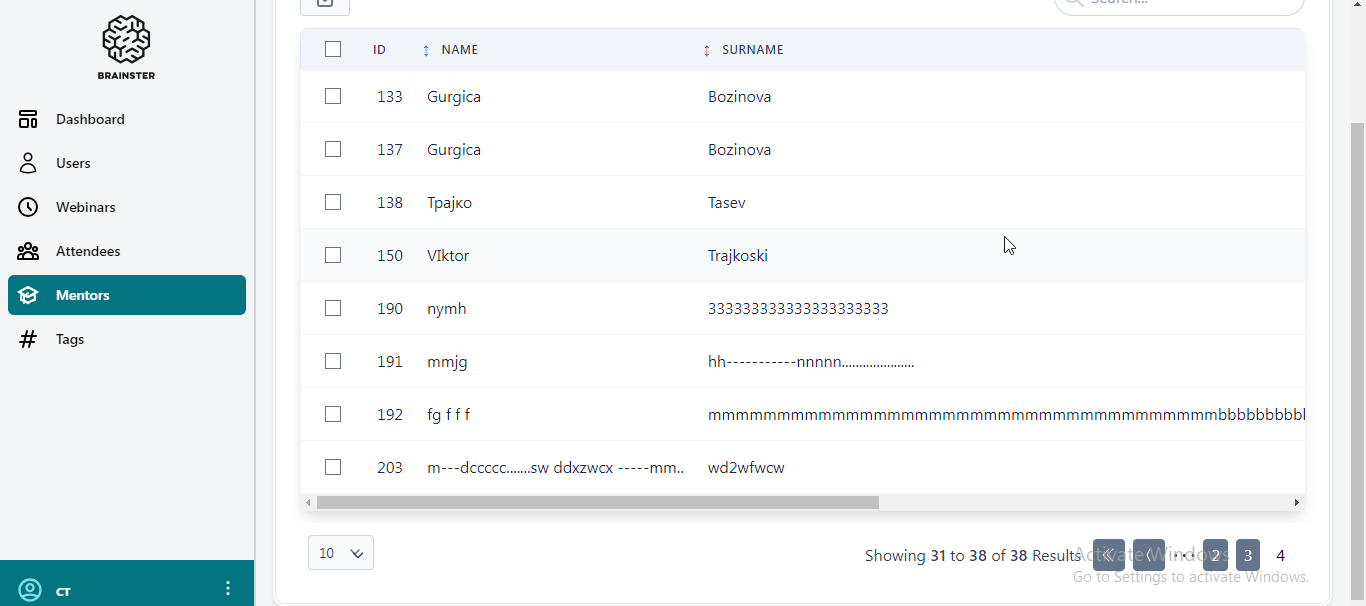Go to pagination page 2
The height and width of the screenshot is (606, 1366).
point(1215,555)
